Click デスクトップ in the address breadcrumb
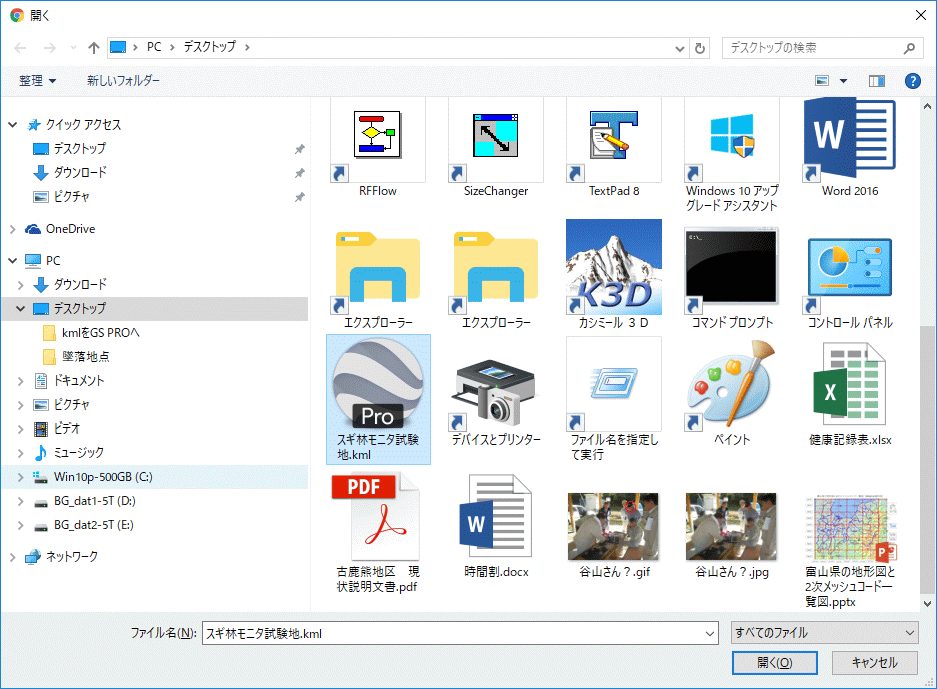The height and width of the screenshot is (689, 937). (x=210, y=47)
